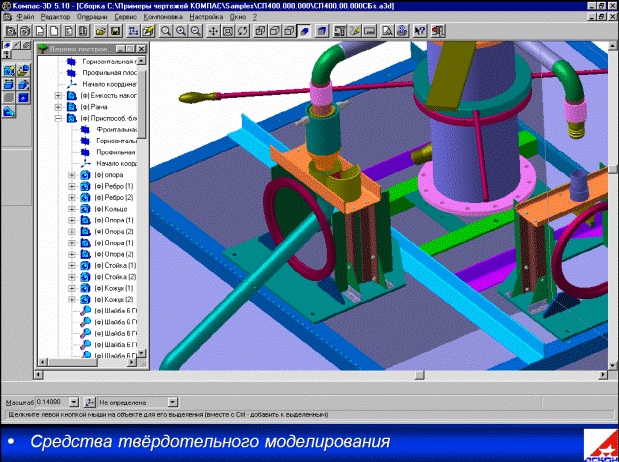Image resolution: width=619 pixels, height=462 pixels.
Task: Toggle the shaded display mode button
Action: tap(305, 31)
